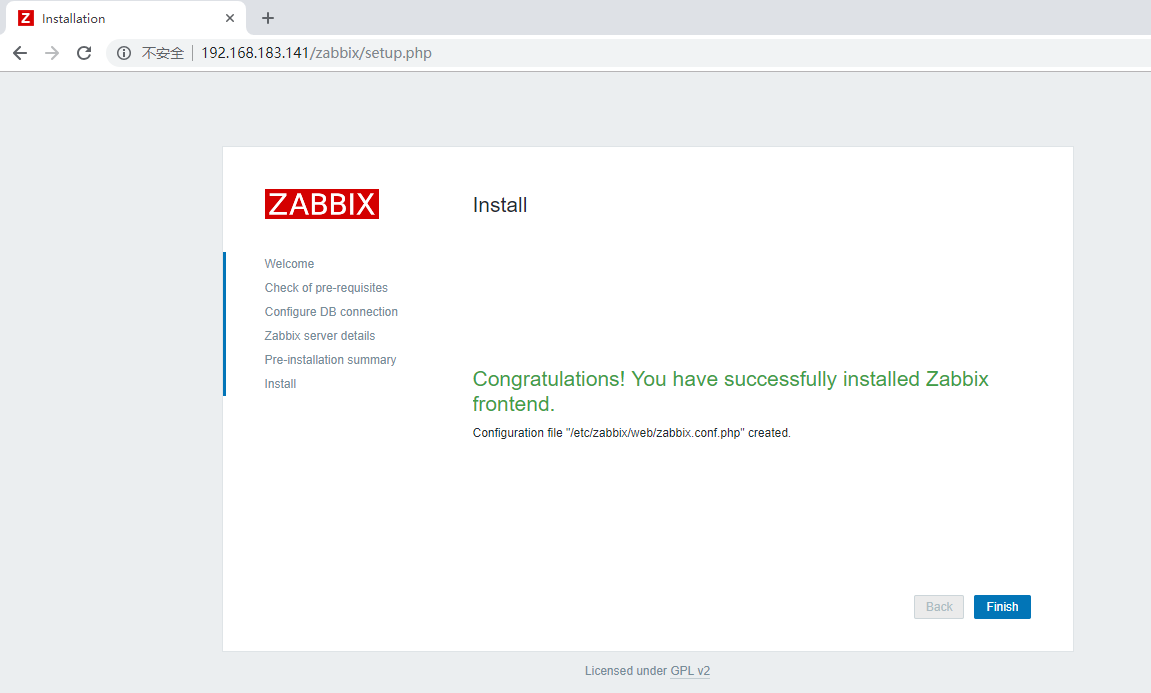Screen dimensions: 1151x693
Task: Click the 'Licensed under' footer text
Action: [x=625, y=671]
